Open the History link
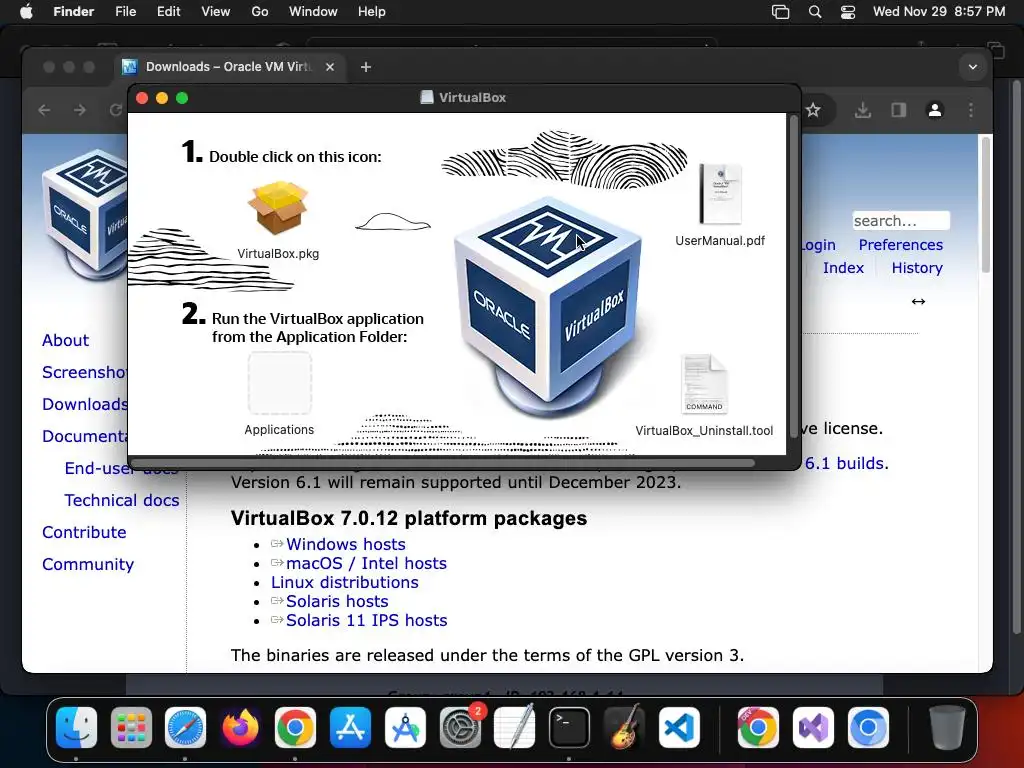 [917, 268]
